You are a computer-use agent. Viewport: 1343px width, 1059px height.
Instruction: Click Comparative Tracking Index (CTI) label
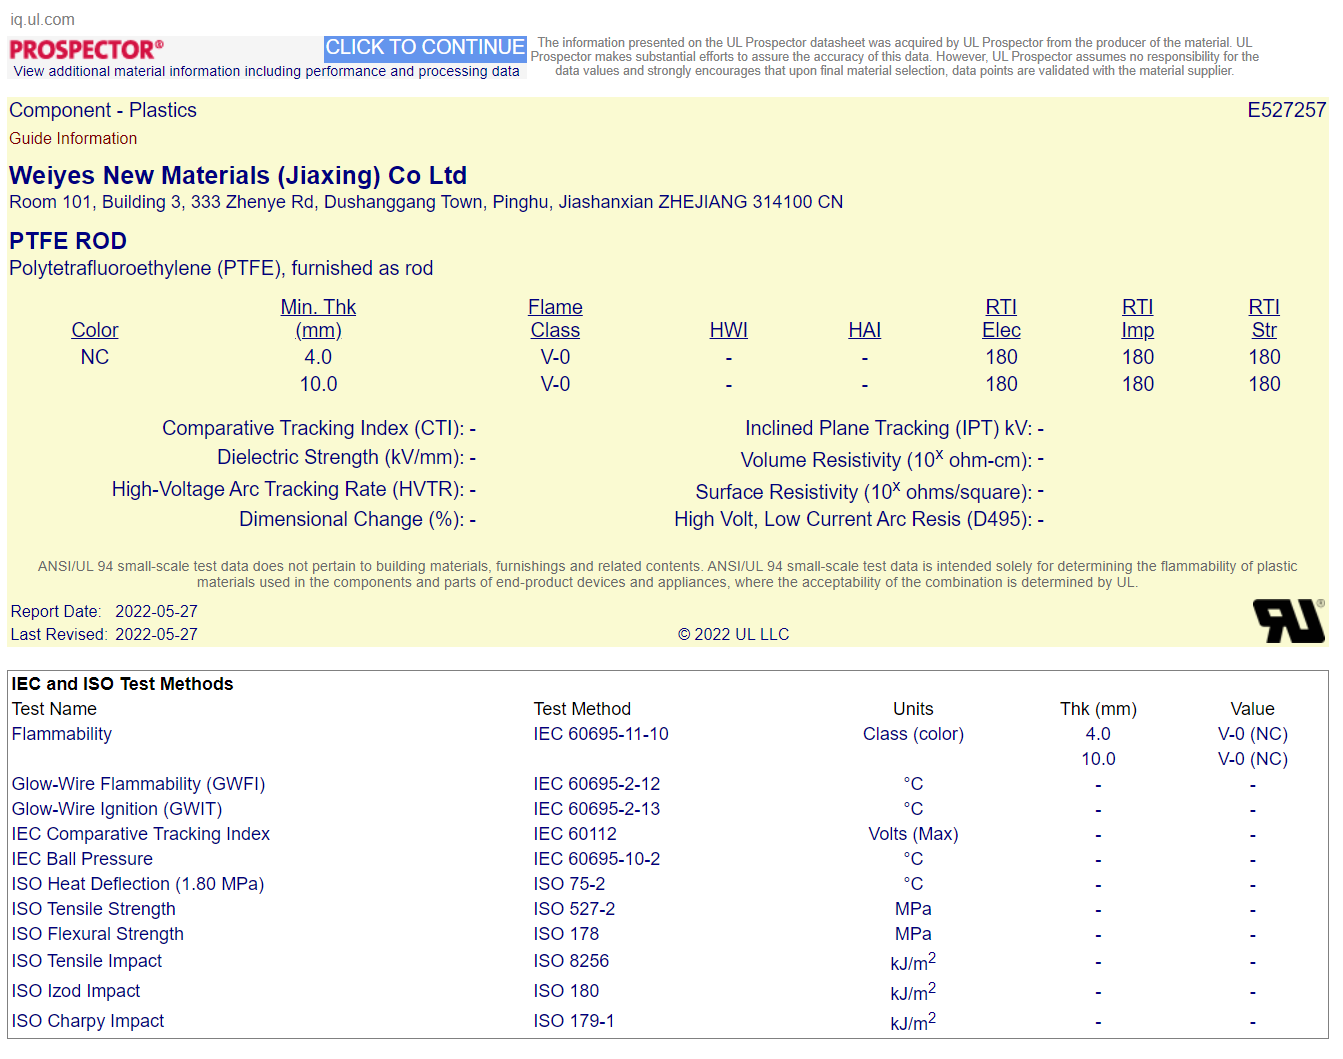(313, 428)
